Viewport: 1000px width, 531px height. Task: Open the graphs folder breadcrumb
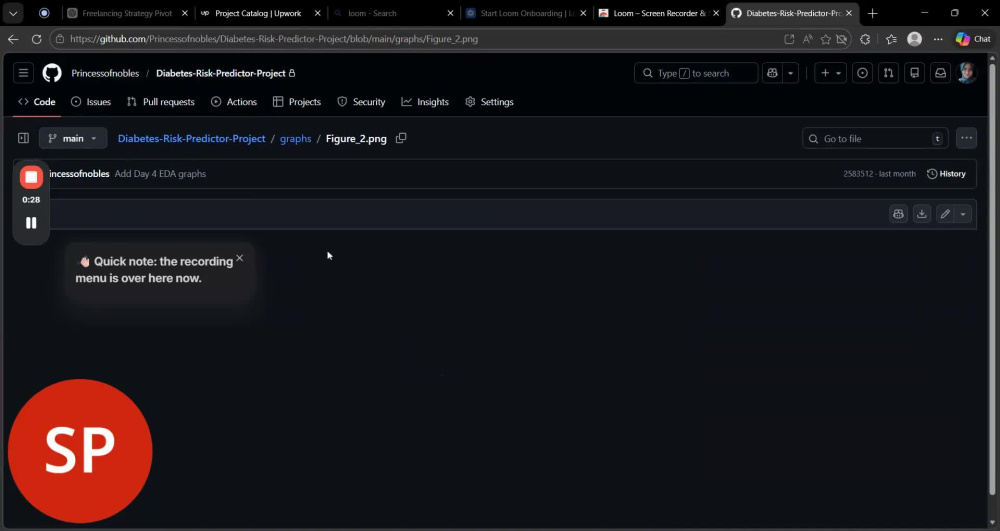[x=296, y=138]
